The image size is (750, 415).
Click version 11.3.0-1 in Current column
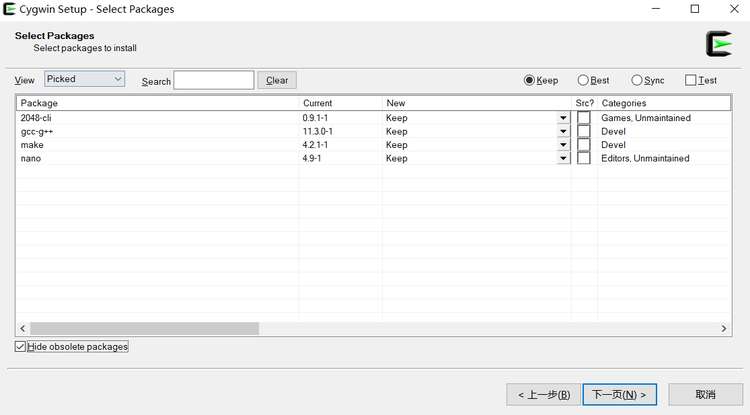point(318,131)
